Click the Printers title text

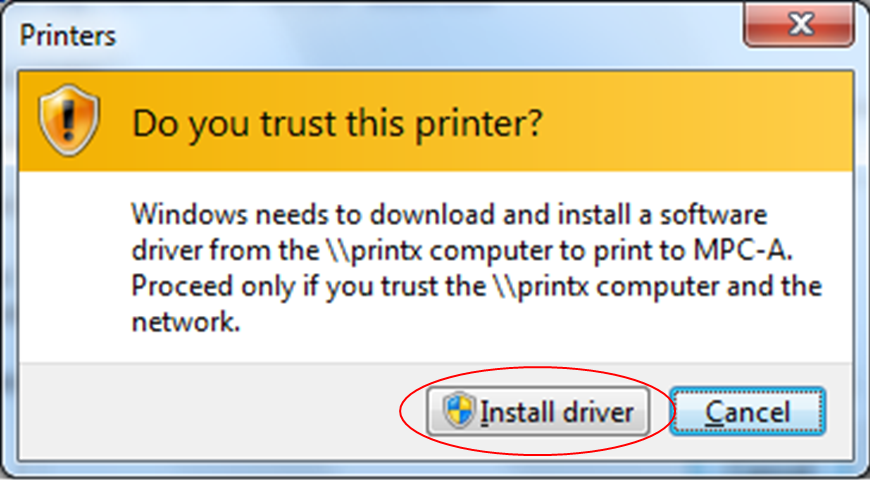pyautogui.click(x=68, y=37)
